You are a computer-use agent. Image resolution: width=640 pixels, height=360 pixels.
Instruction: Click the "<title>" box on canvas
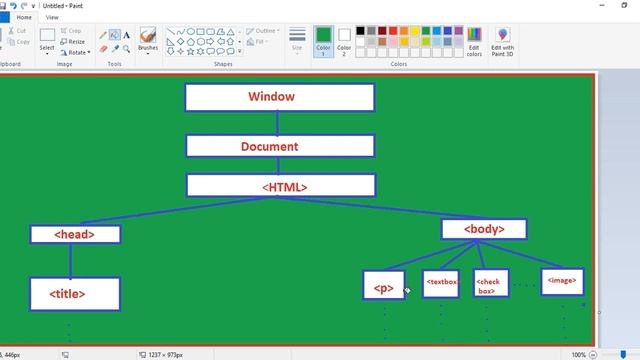(75, 294)
